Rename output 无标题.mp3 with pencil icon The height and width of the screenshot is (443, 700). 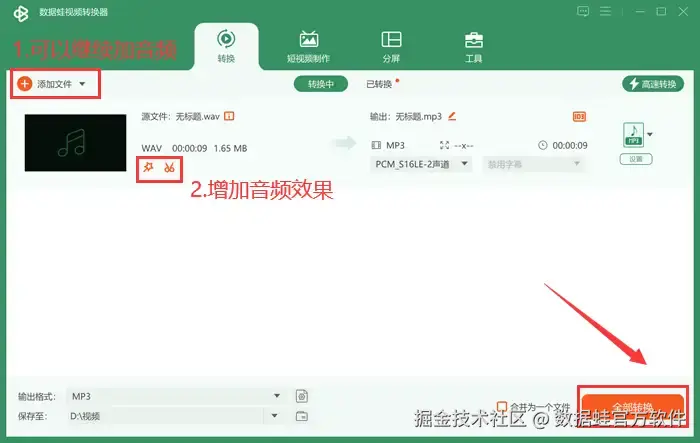click(x=452, y=116)
